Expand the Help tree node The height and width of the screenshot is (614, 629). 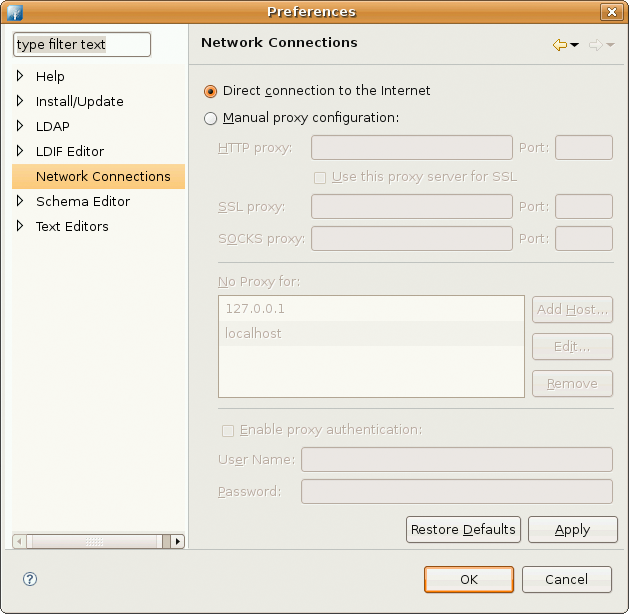[x=20, y=76]
